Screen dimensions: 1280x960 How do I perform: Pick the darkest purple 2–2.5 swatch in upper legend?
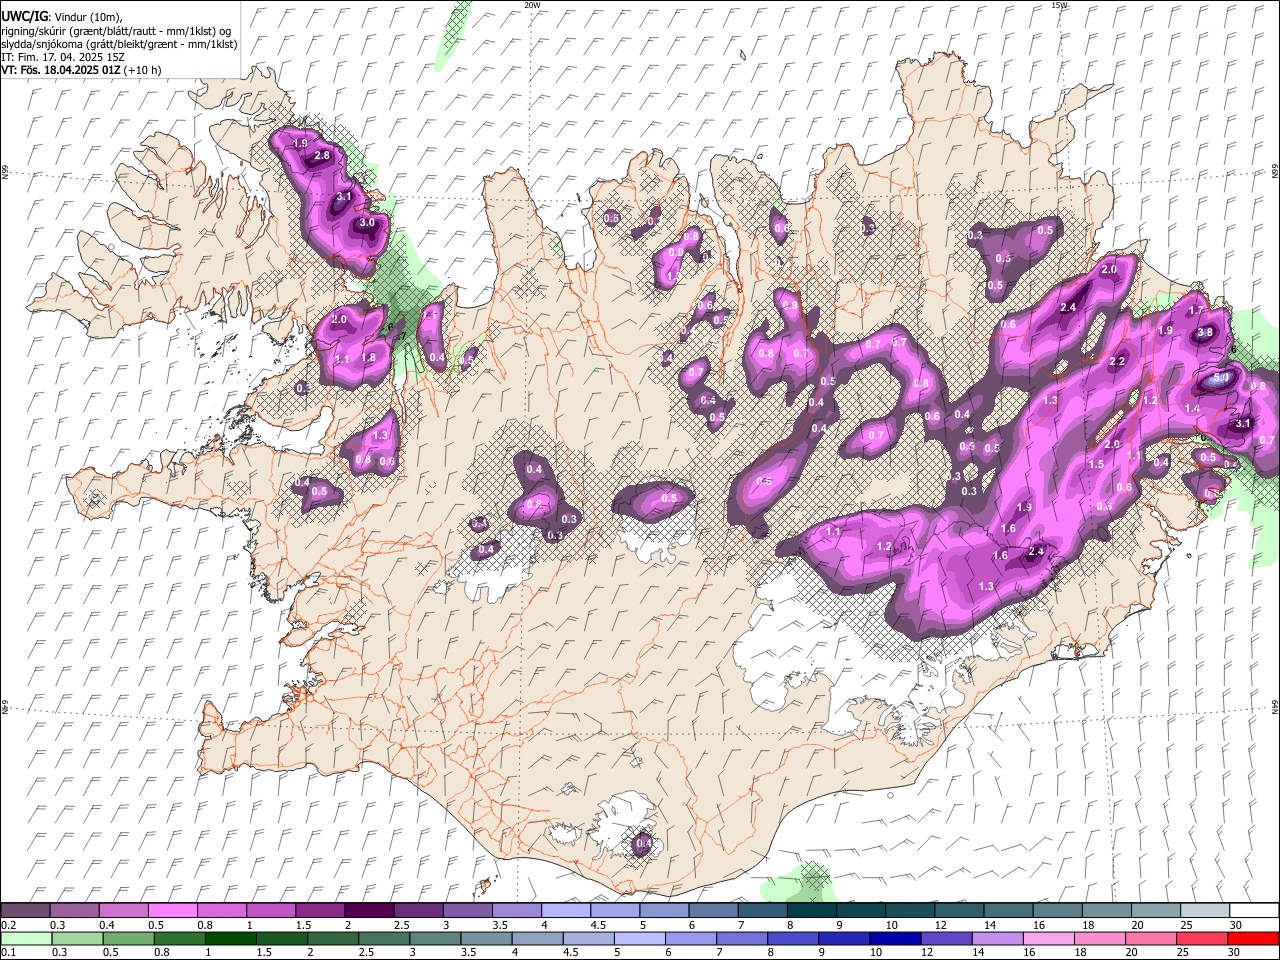368,911
